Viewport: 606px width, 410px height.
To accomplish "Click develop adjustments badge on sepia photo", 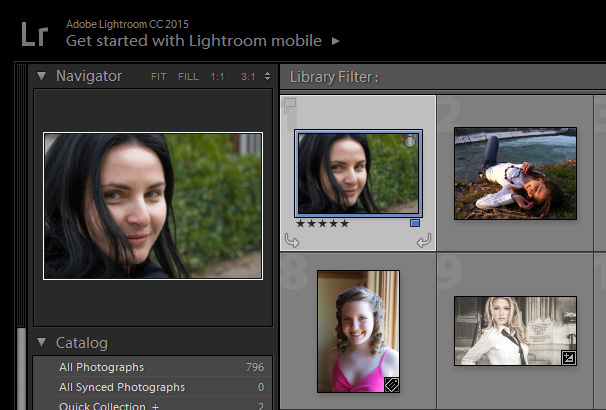I will [569, 357].
